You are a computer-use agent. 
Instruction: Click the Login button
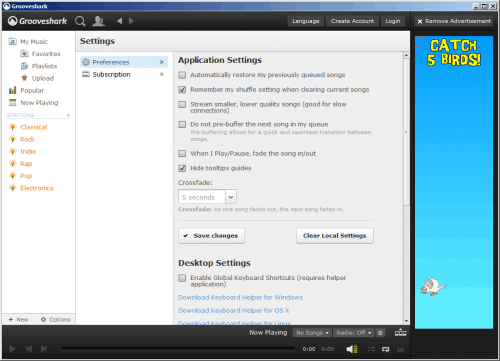tap(393, 21)
